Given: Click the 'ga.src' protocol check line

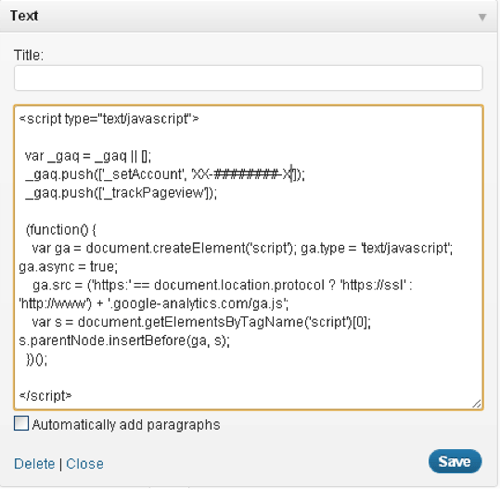Looking at the screenshot, I should click(222, 285).
